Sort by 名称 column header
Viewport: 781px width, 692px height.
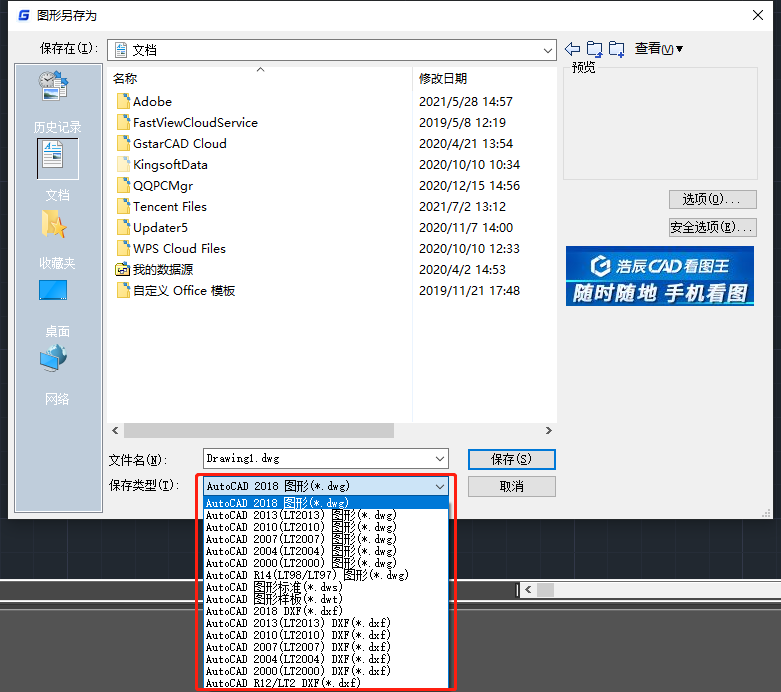(125, 78)
